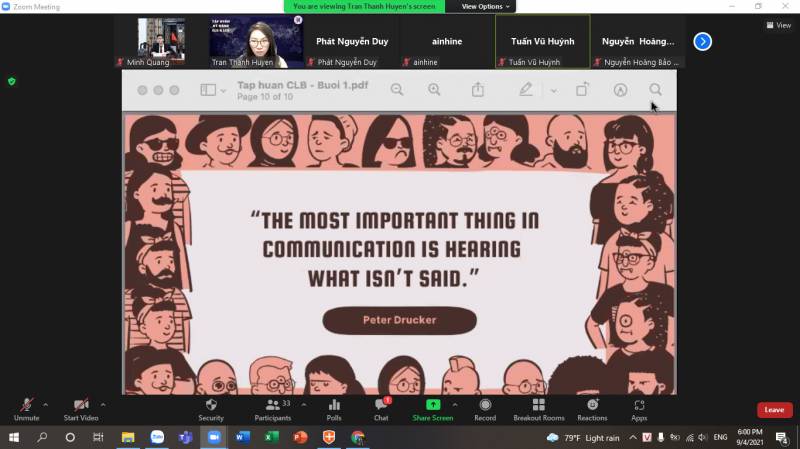800x449 pixels.
Task: Open the Apps panel
Action: pos(639,407)
